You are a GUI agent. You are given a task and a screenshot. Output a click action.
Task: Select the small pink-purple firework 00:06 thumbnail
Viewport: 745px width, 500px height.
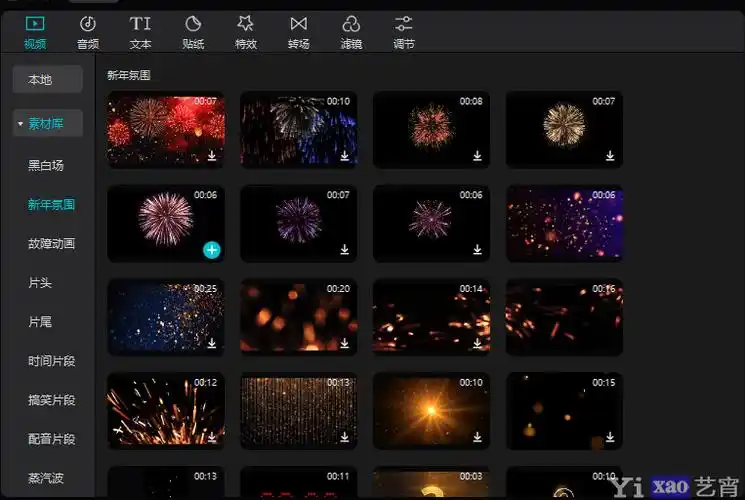click(x=431, y=223)
